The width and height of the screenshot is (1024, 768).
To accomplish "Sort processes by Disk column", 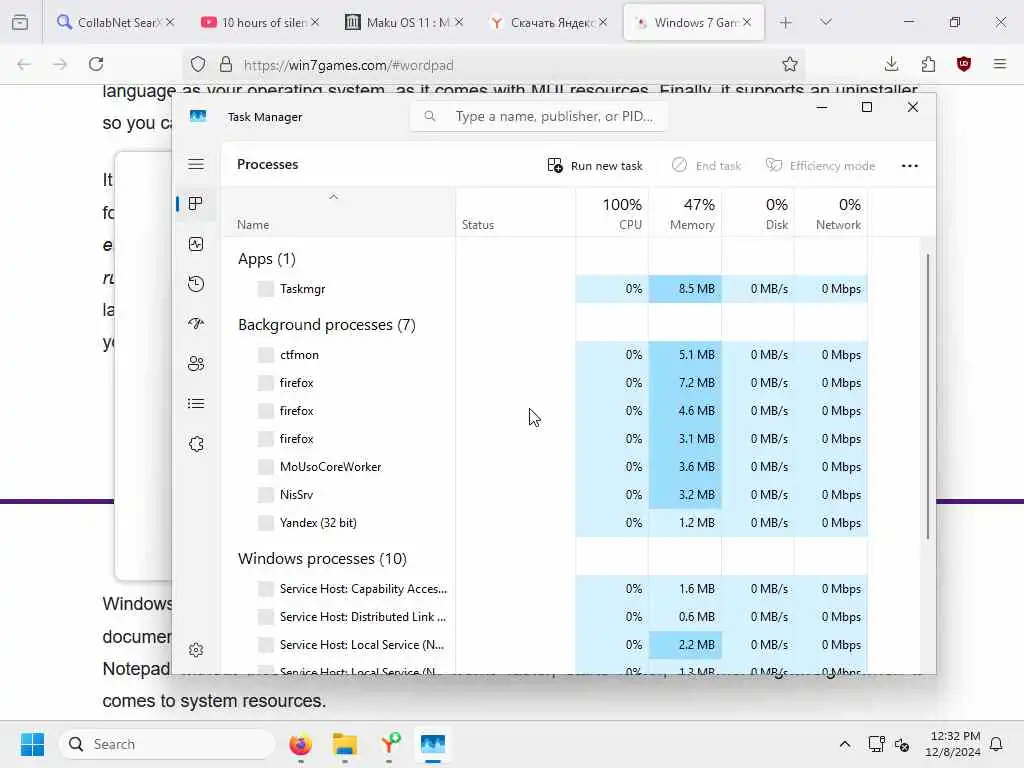I will (x=758, y=214).
